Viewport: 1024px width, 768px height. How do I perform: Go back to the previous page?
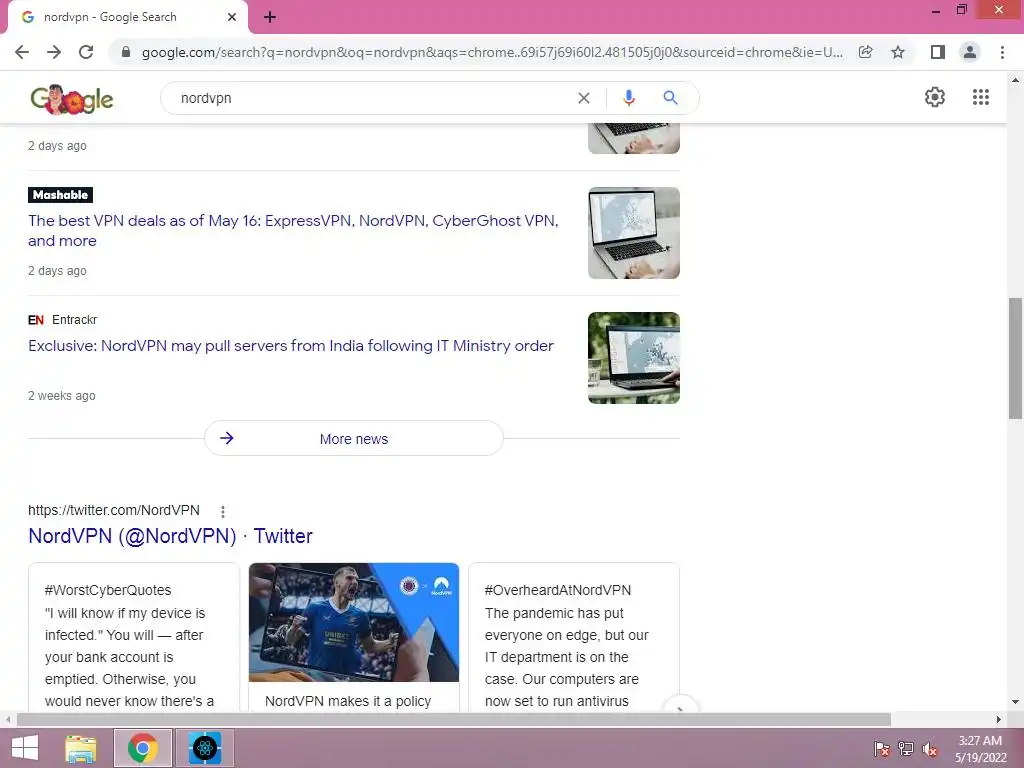(x=22, y=52)
